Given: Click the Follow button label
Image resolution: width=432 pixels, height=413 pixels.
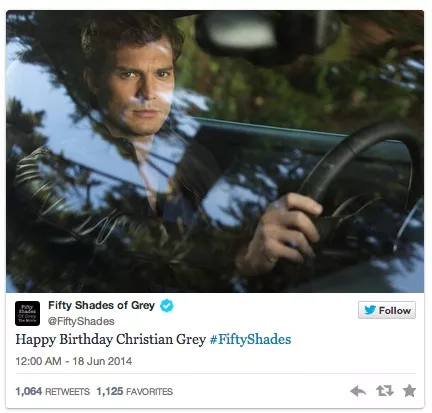Looking at the screenshot, I should point(394,310).
